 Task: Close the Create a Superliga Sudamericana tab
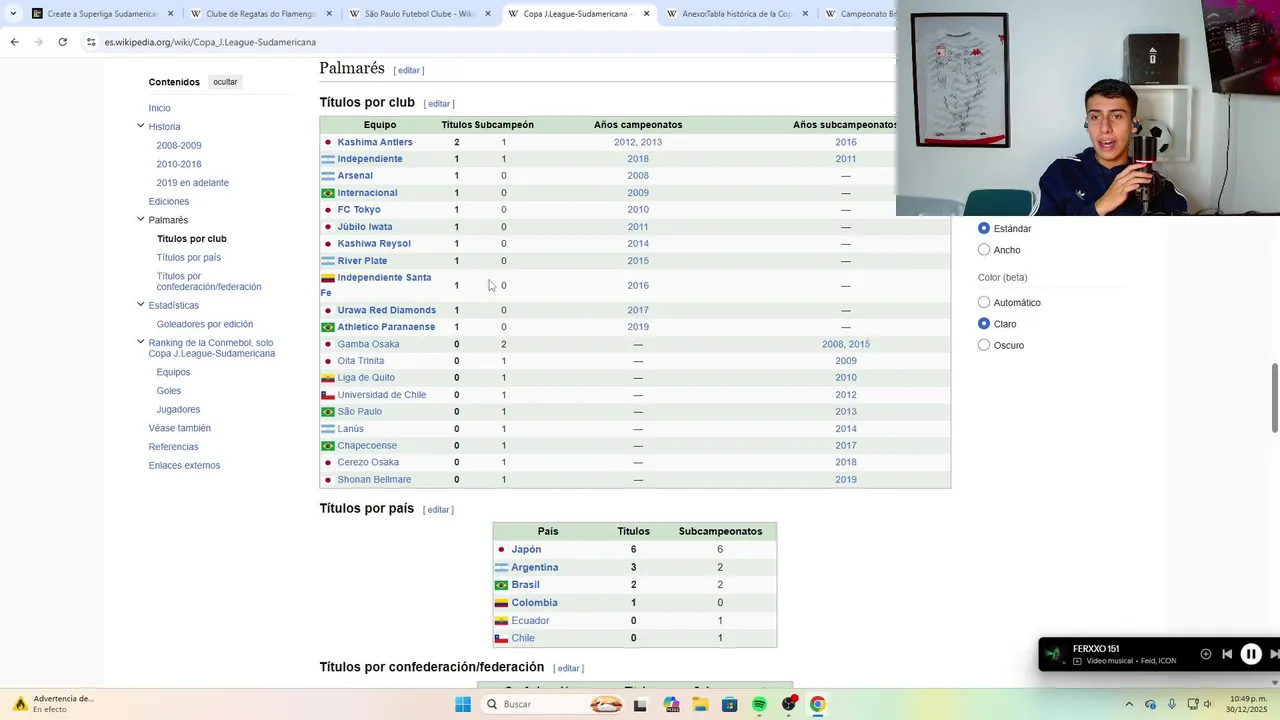170,14
